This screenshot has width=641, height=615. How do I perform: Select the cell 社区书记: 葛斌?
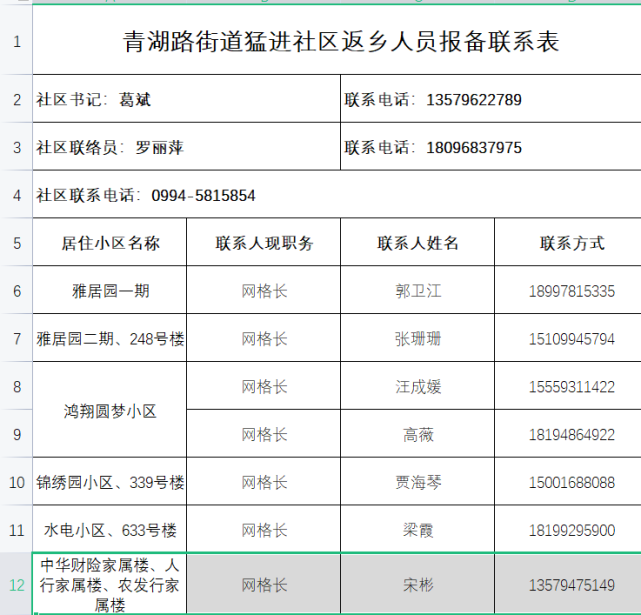186,99
